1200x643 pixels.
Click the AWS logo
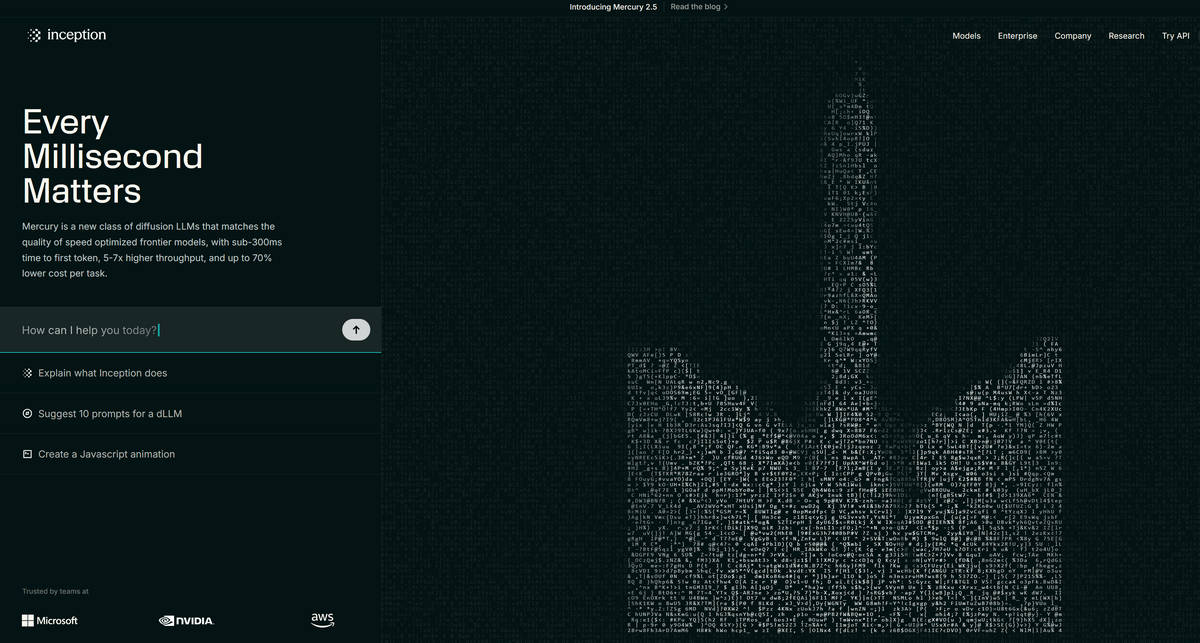(322, 620)
